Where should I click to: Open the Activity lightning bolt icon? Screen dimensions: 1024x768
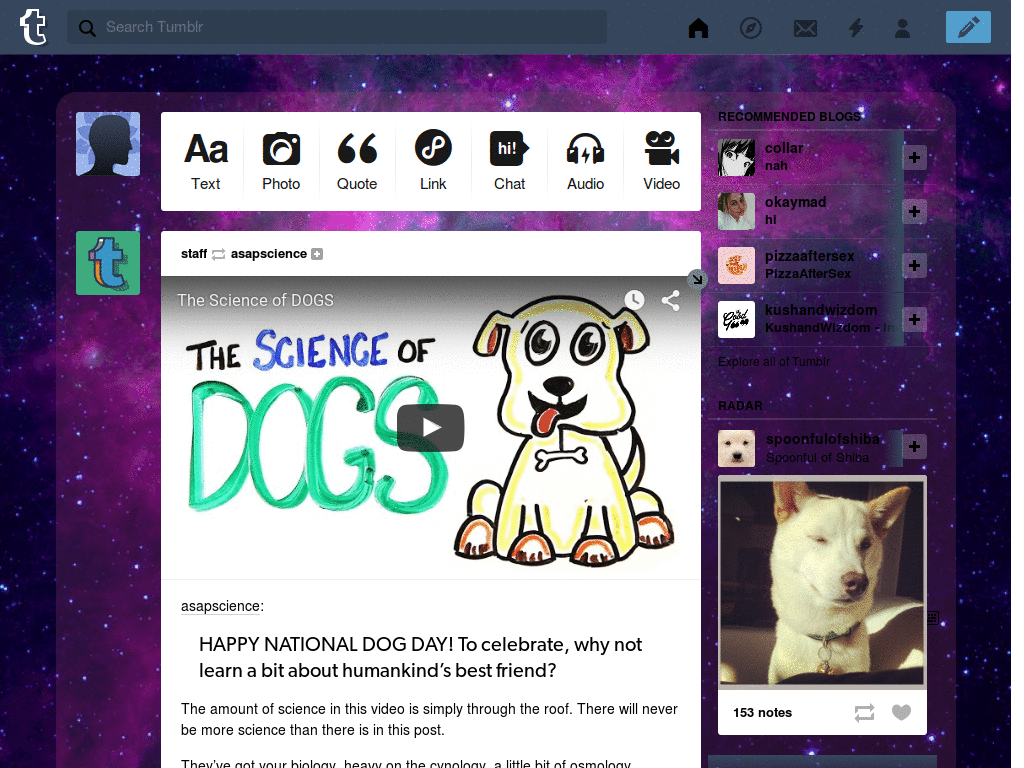click(x=856, y=27)
